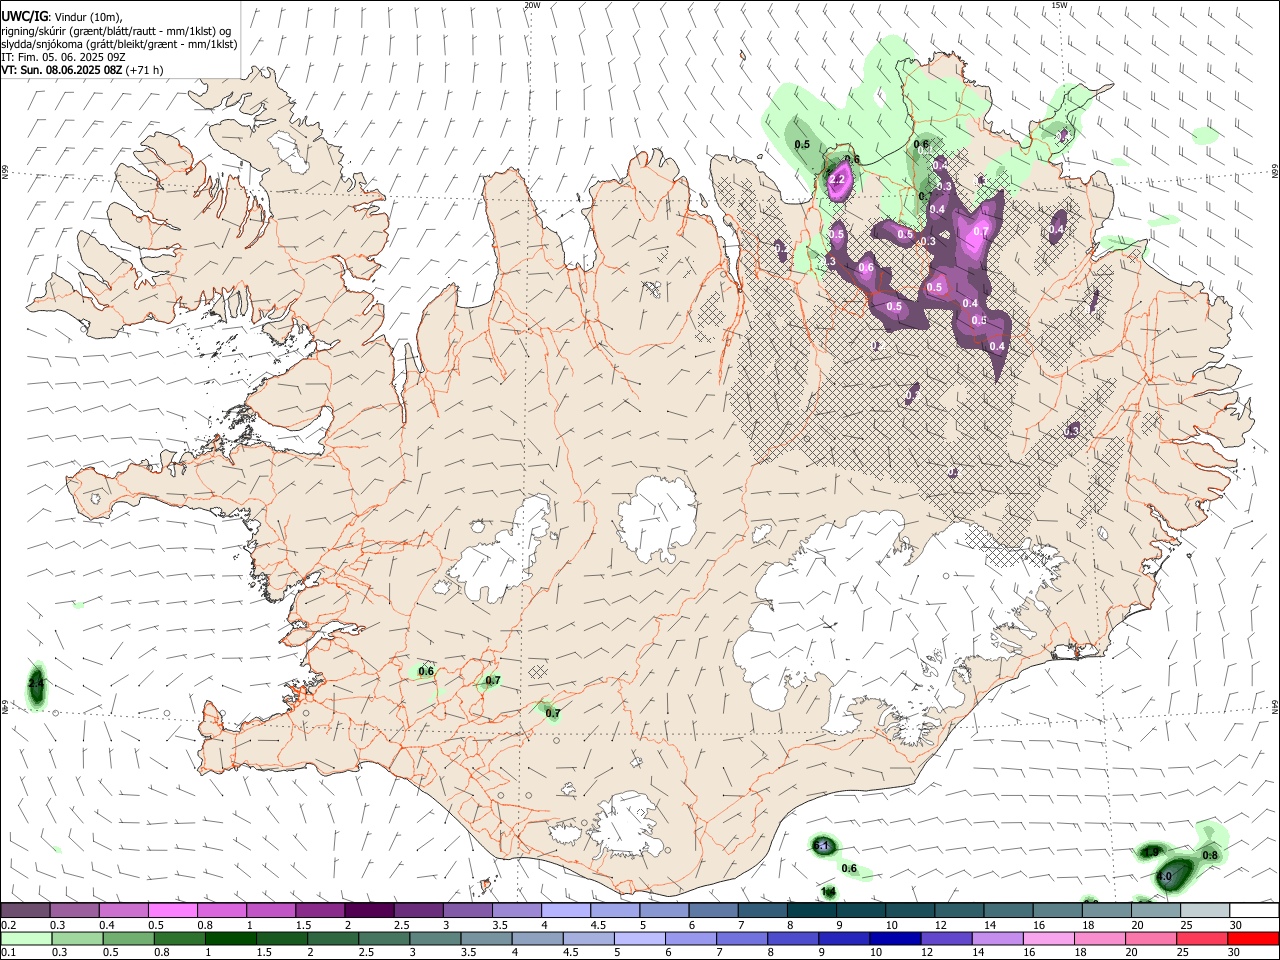This screenshot has height=960, width=1280.
Task: Click the 'VT: Sun. 08.06.2025 08Z (+71 h)' line
Action: [x=82, y=70]
